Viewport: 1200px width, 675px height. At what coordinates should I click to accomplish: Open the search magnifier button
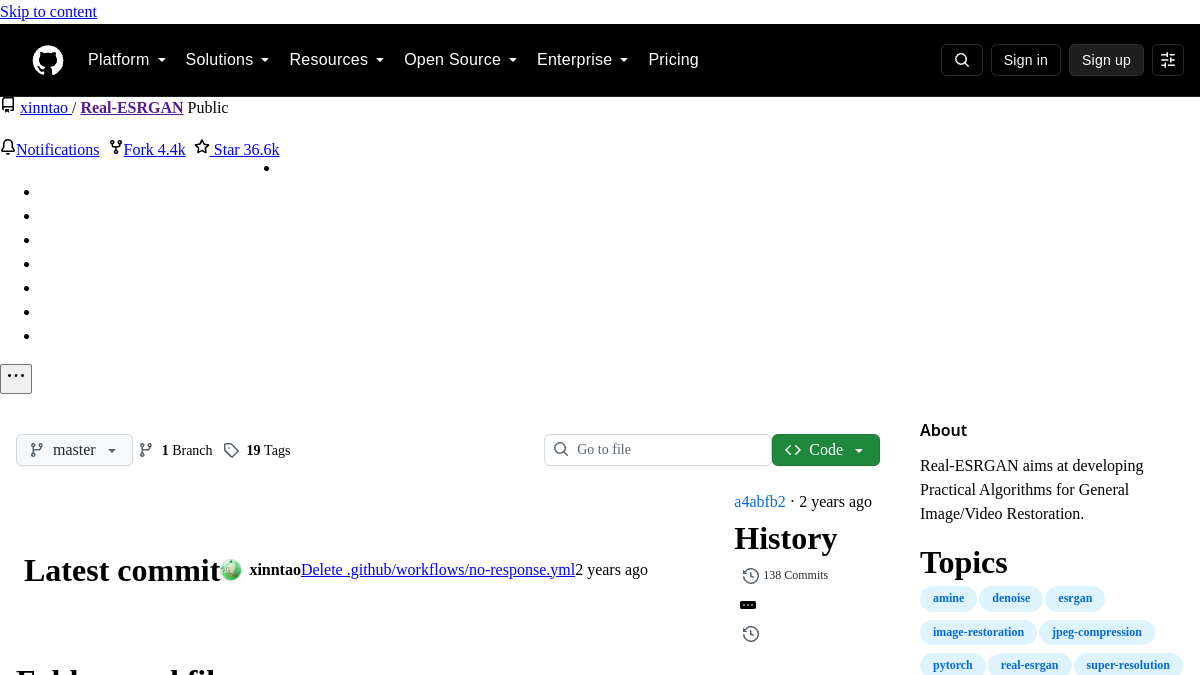tap(962, 60)
